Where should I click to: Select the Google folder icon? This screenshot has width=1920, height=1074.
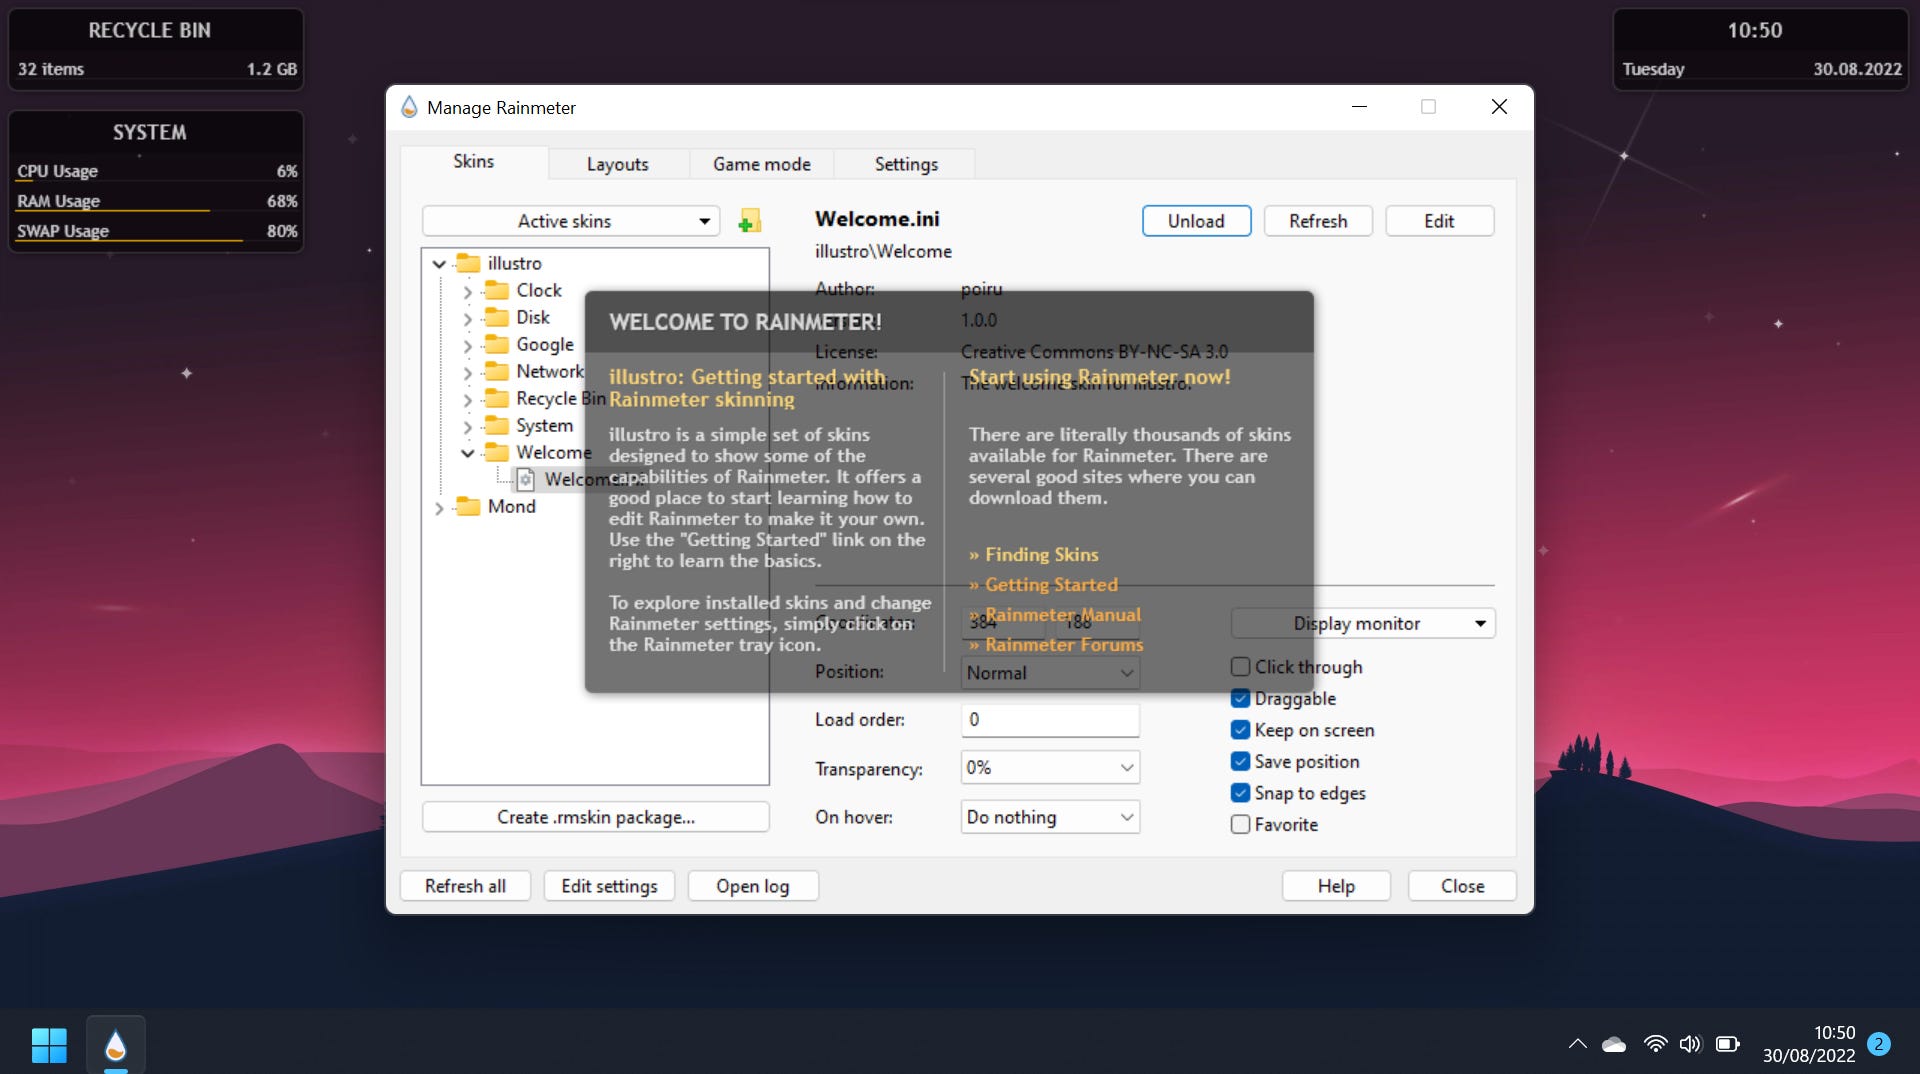point(497,344)
